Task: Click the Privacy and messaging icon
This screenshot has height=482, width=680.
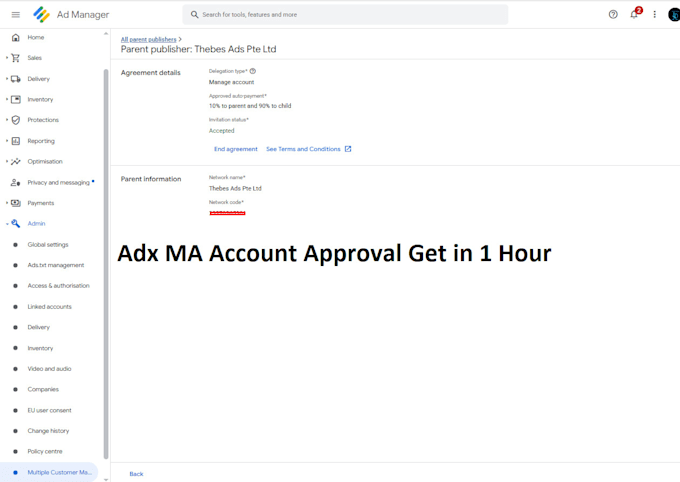Action: coord(16,183)
